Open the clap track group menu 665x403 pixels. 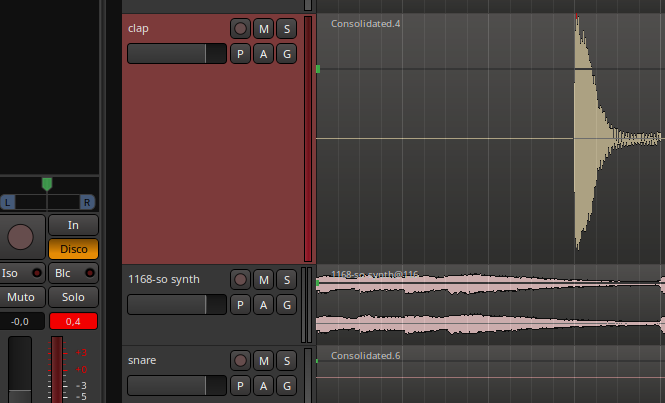pos(287,54)
